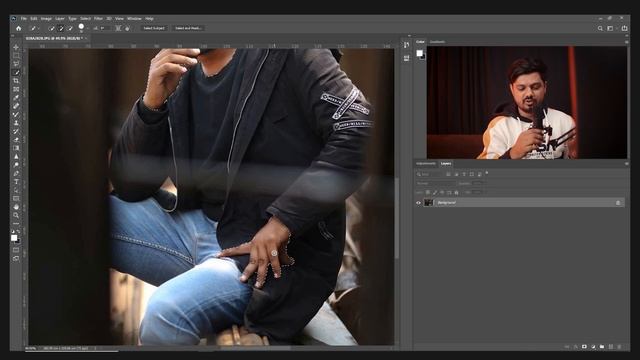The image size is (640, 360).
Task: Select the Quick Selection tool in toolbox
Action: tap(16, 73)
